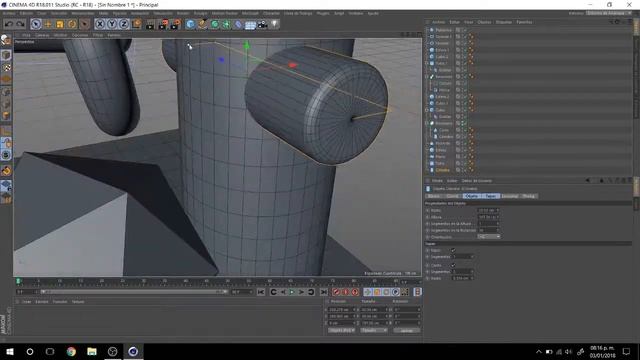
Task: Click the Undo arrow in the toolbar
Action: tap(9, 24)
